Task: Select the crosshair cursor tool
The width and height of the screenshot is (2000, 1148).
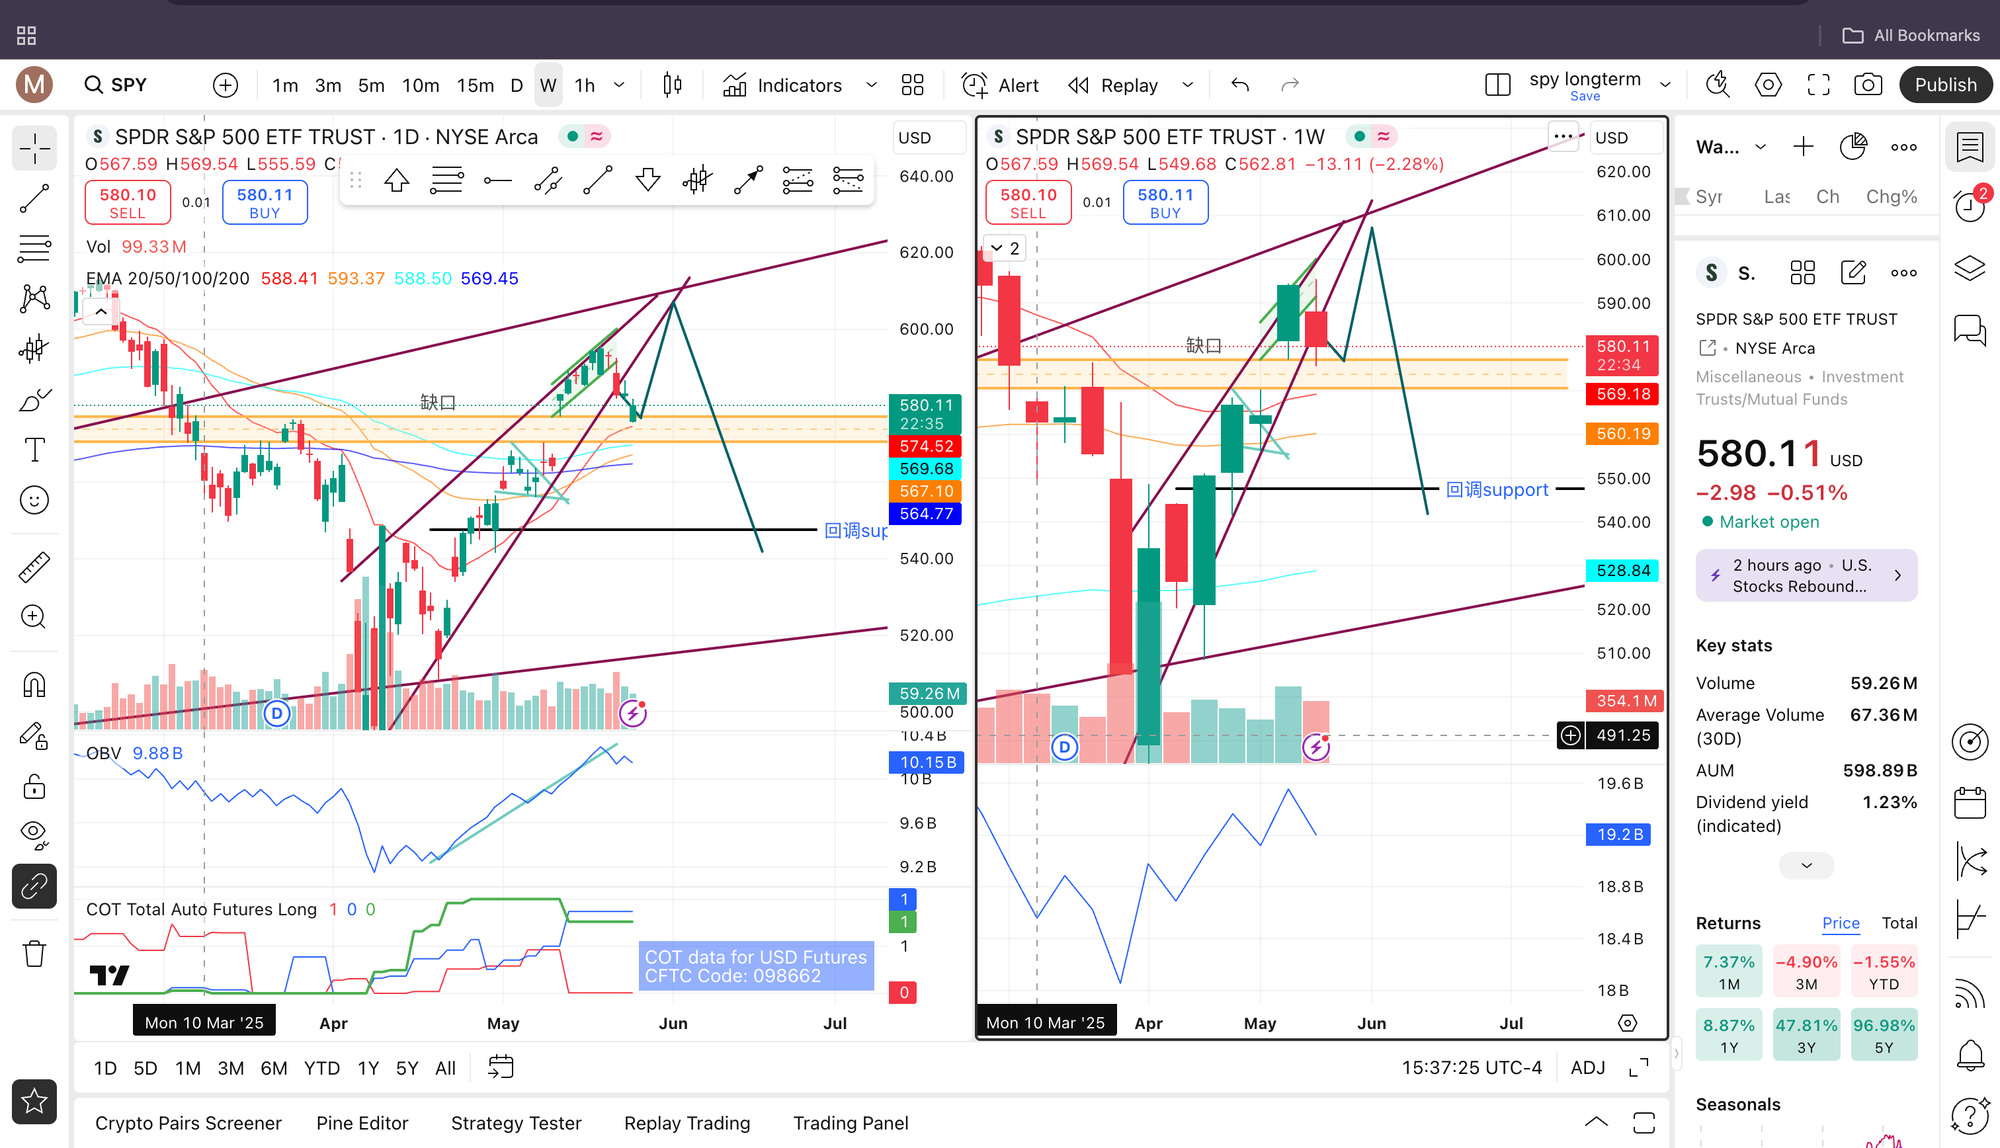Action: click(34, 149)
